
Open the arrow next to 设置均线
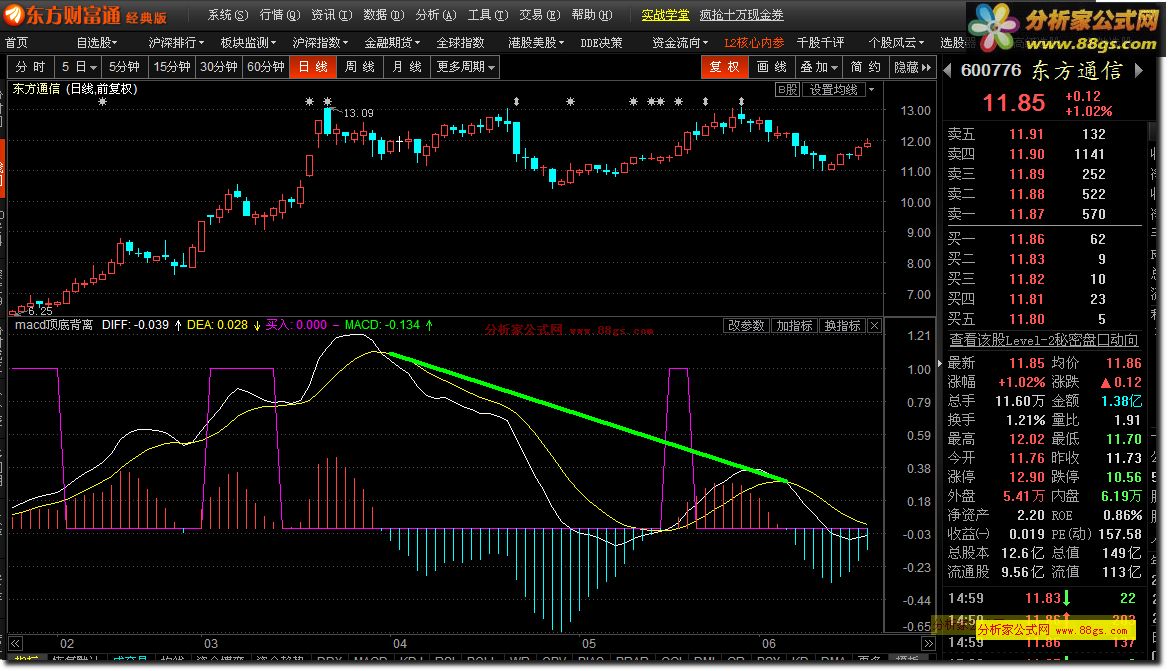(x=872, y=89)
